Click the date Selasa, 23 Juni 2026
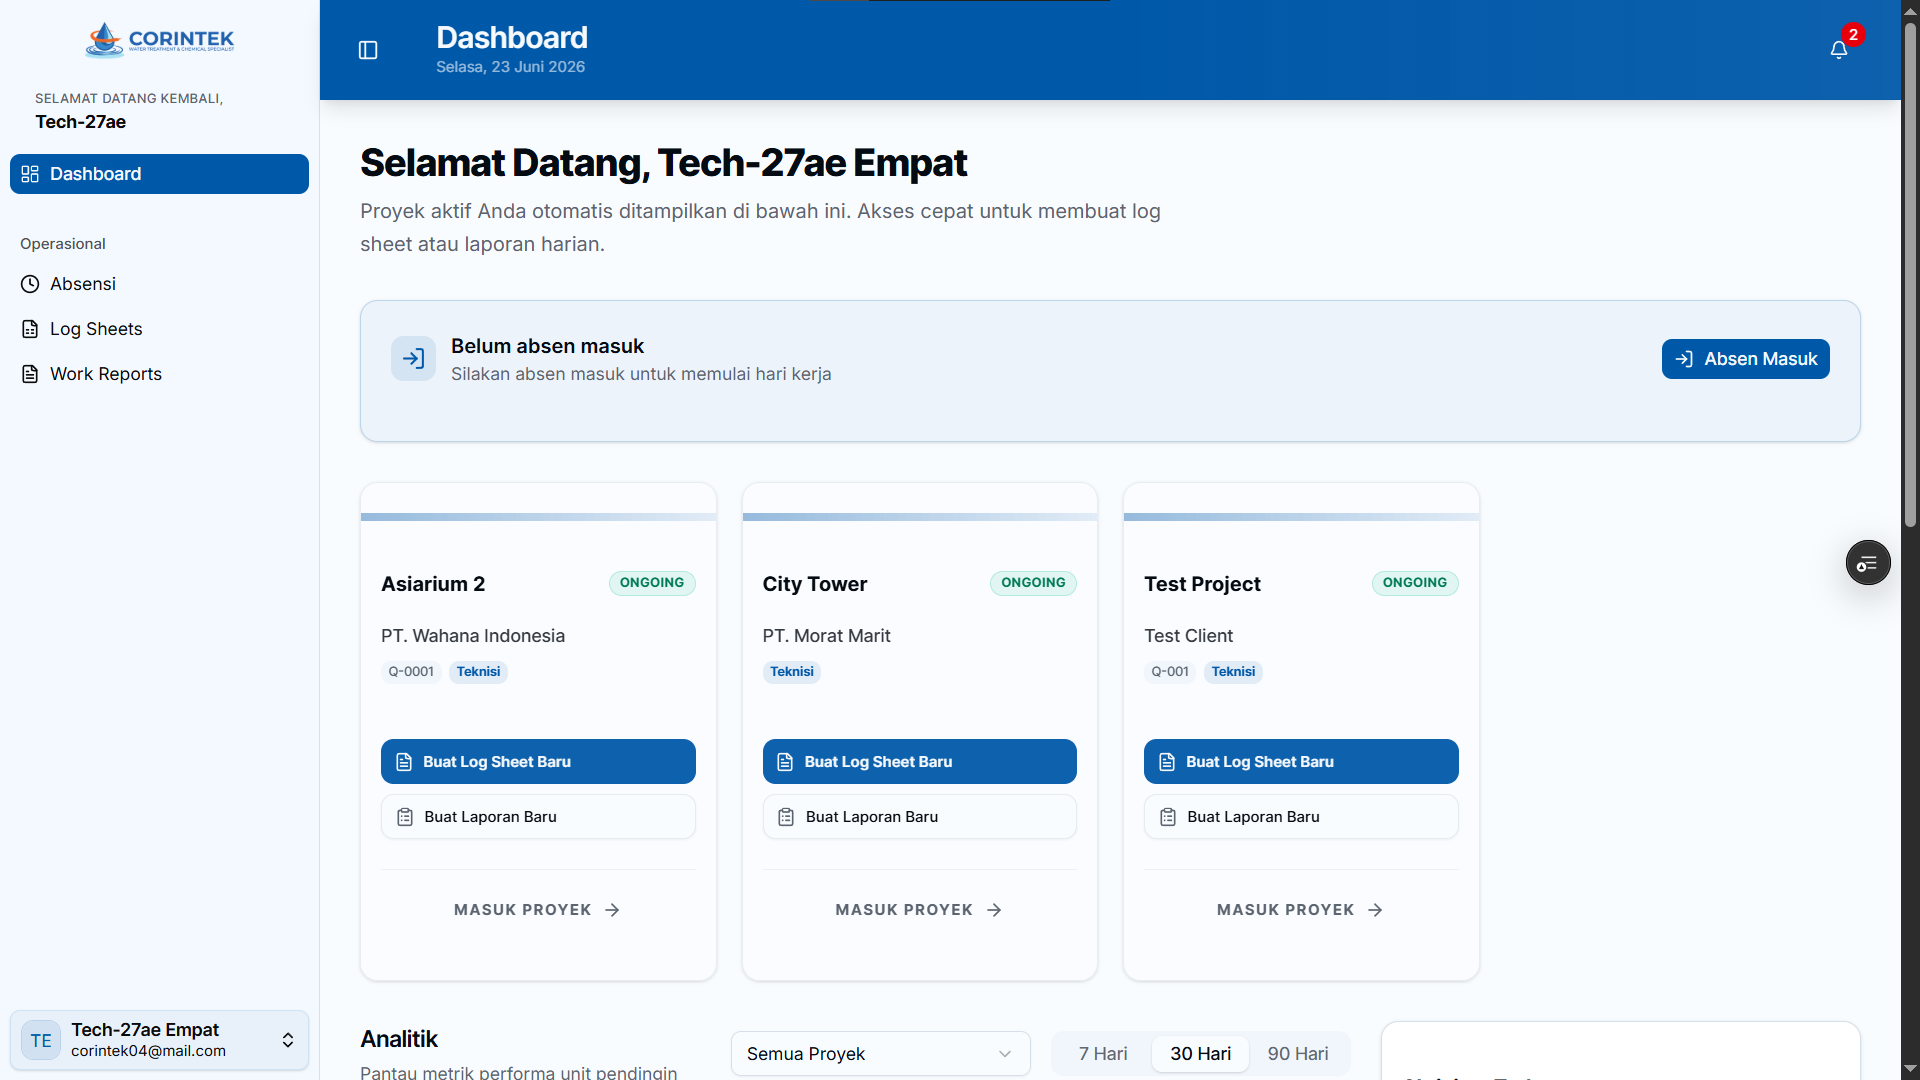The width and height of the screenshot is (1920, 1080). click(x=510, y=67)
